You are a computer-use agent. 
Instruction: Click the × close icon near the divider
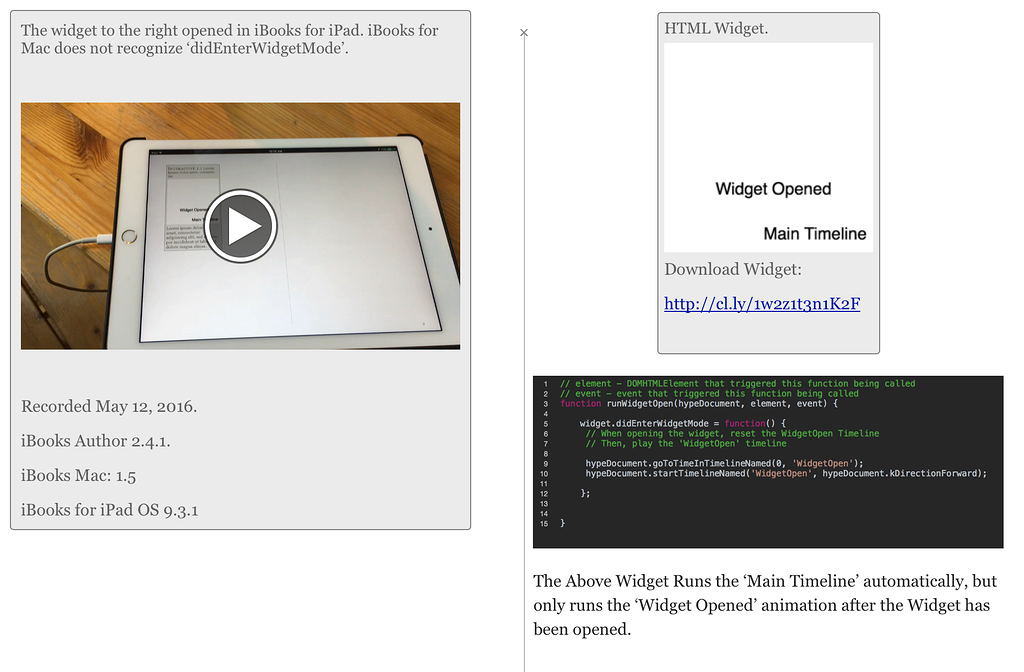point(523,33)
